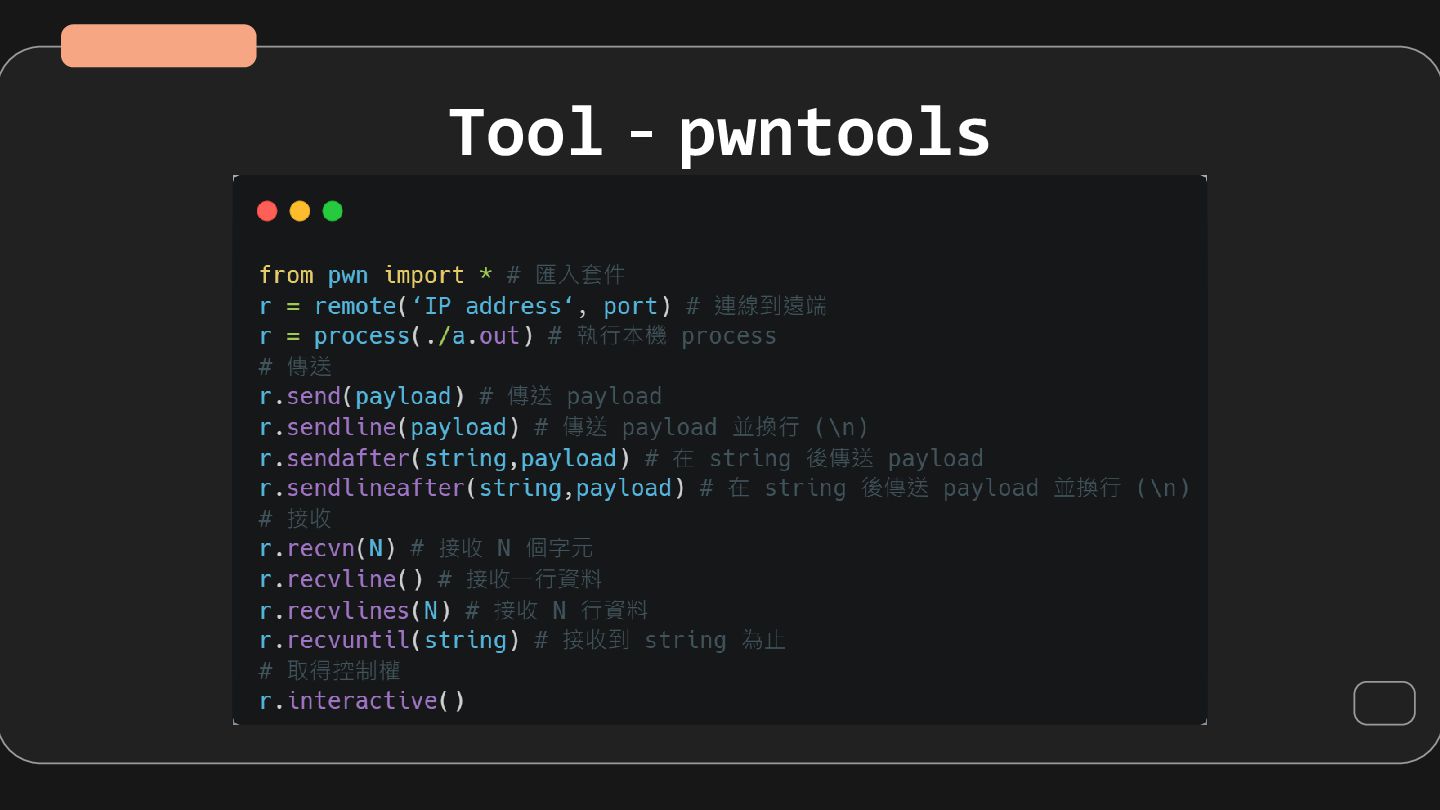Viewport: 1440px width, 810px height.
Task: Select the 'from pwn import *' line
Action: 442,275
